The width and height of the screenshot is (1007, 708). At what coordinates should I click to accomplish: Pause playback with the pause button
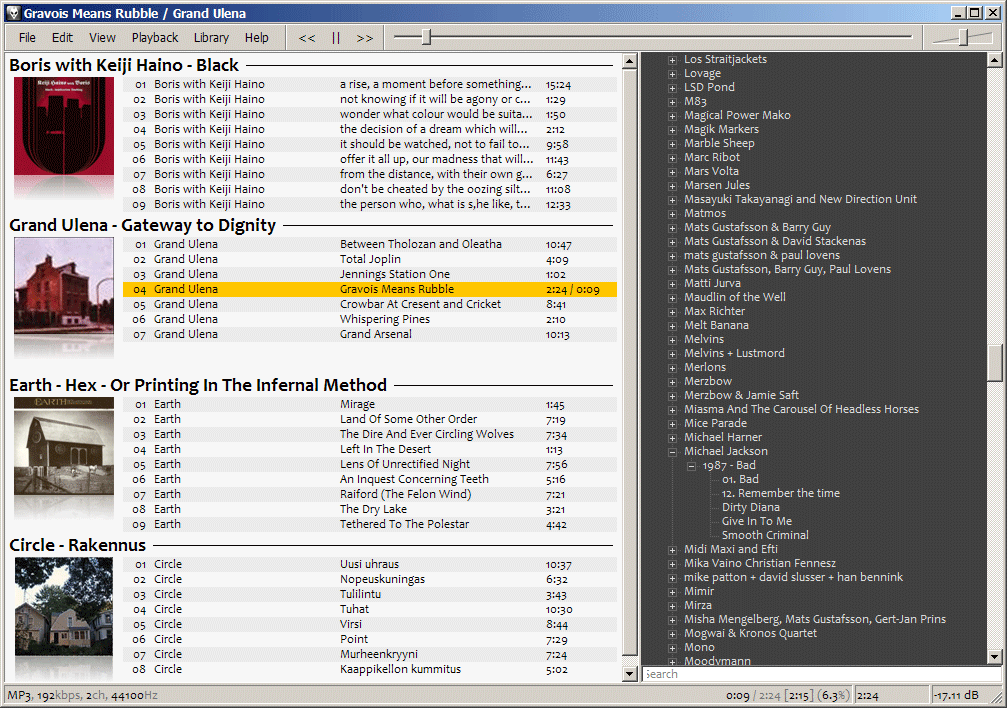336,38
